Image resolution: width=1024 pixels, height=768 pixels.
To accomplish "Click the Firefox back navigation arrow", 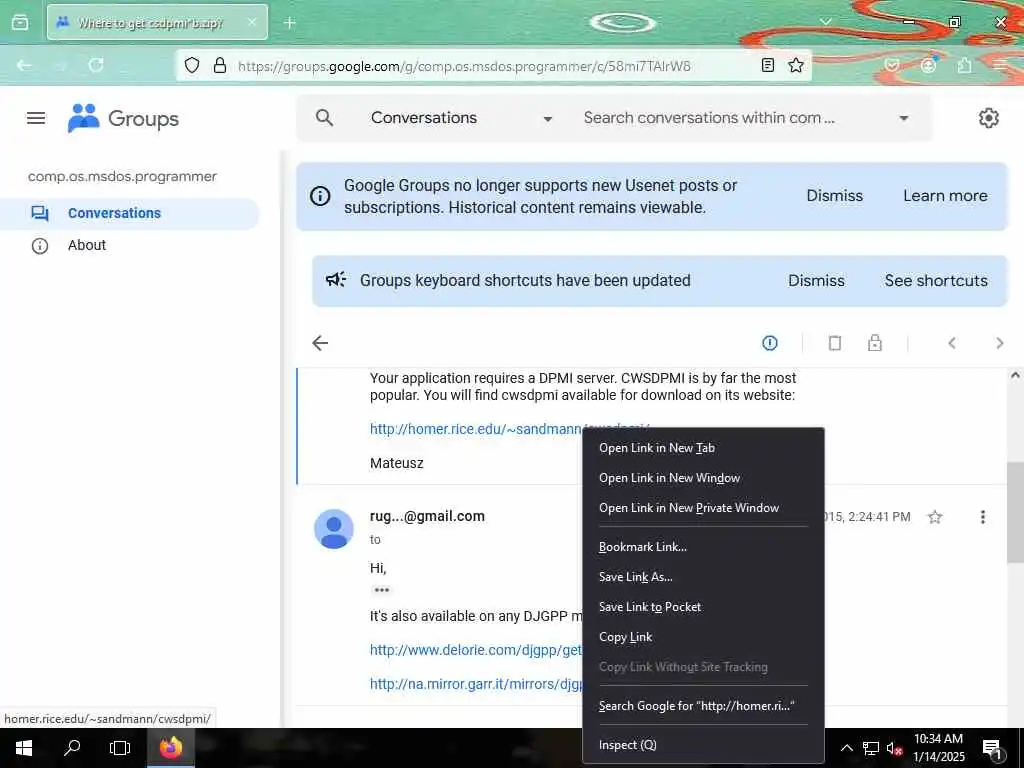I will (x=24, y=65).
